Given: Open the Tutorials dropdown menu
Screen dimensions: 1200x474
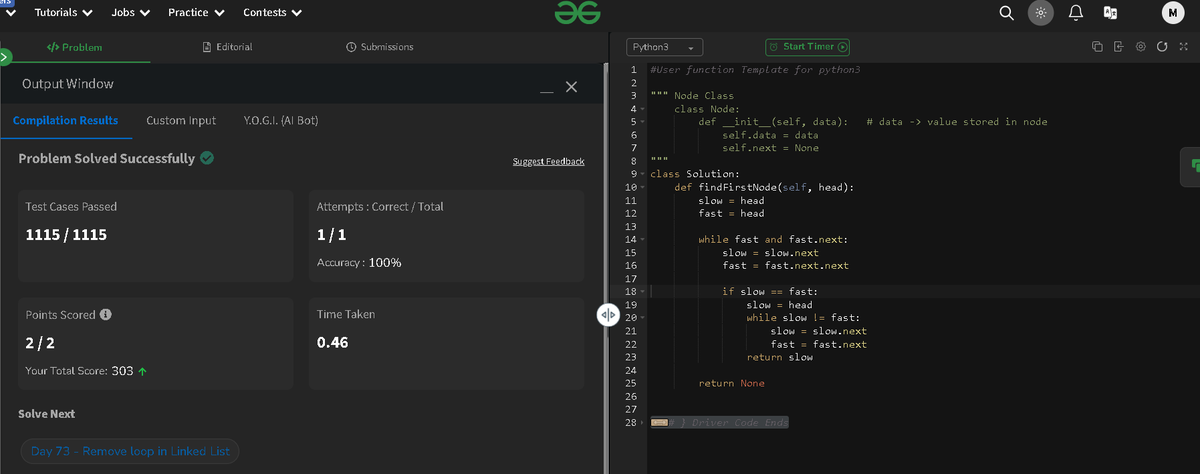Looking at the screenshot, I should pos(64,13).
